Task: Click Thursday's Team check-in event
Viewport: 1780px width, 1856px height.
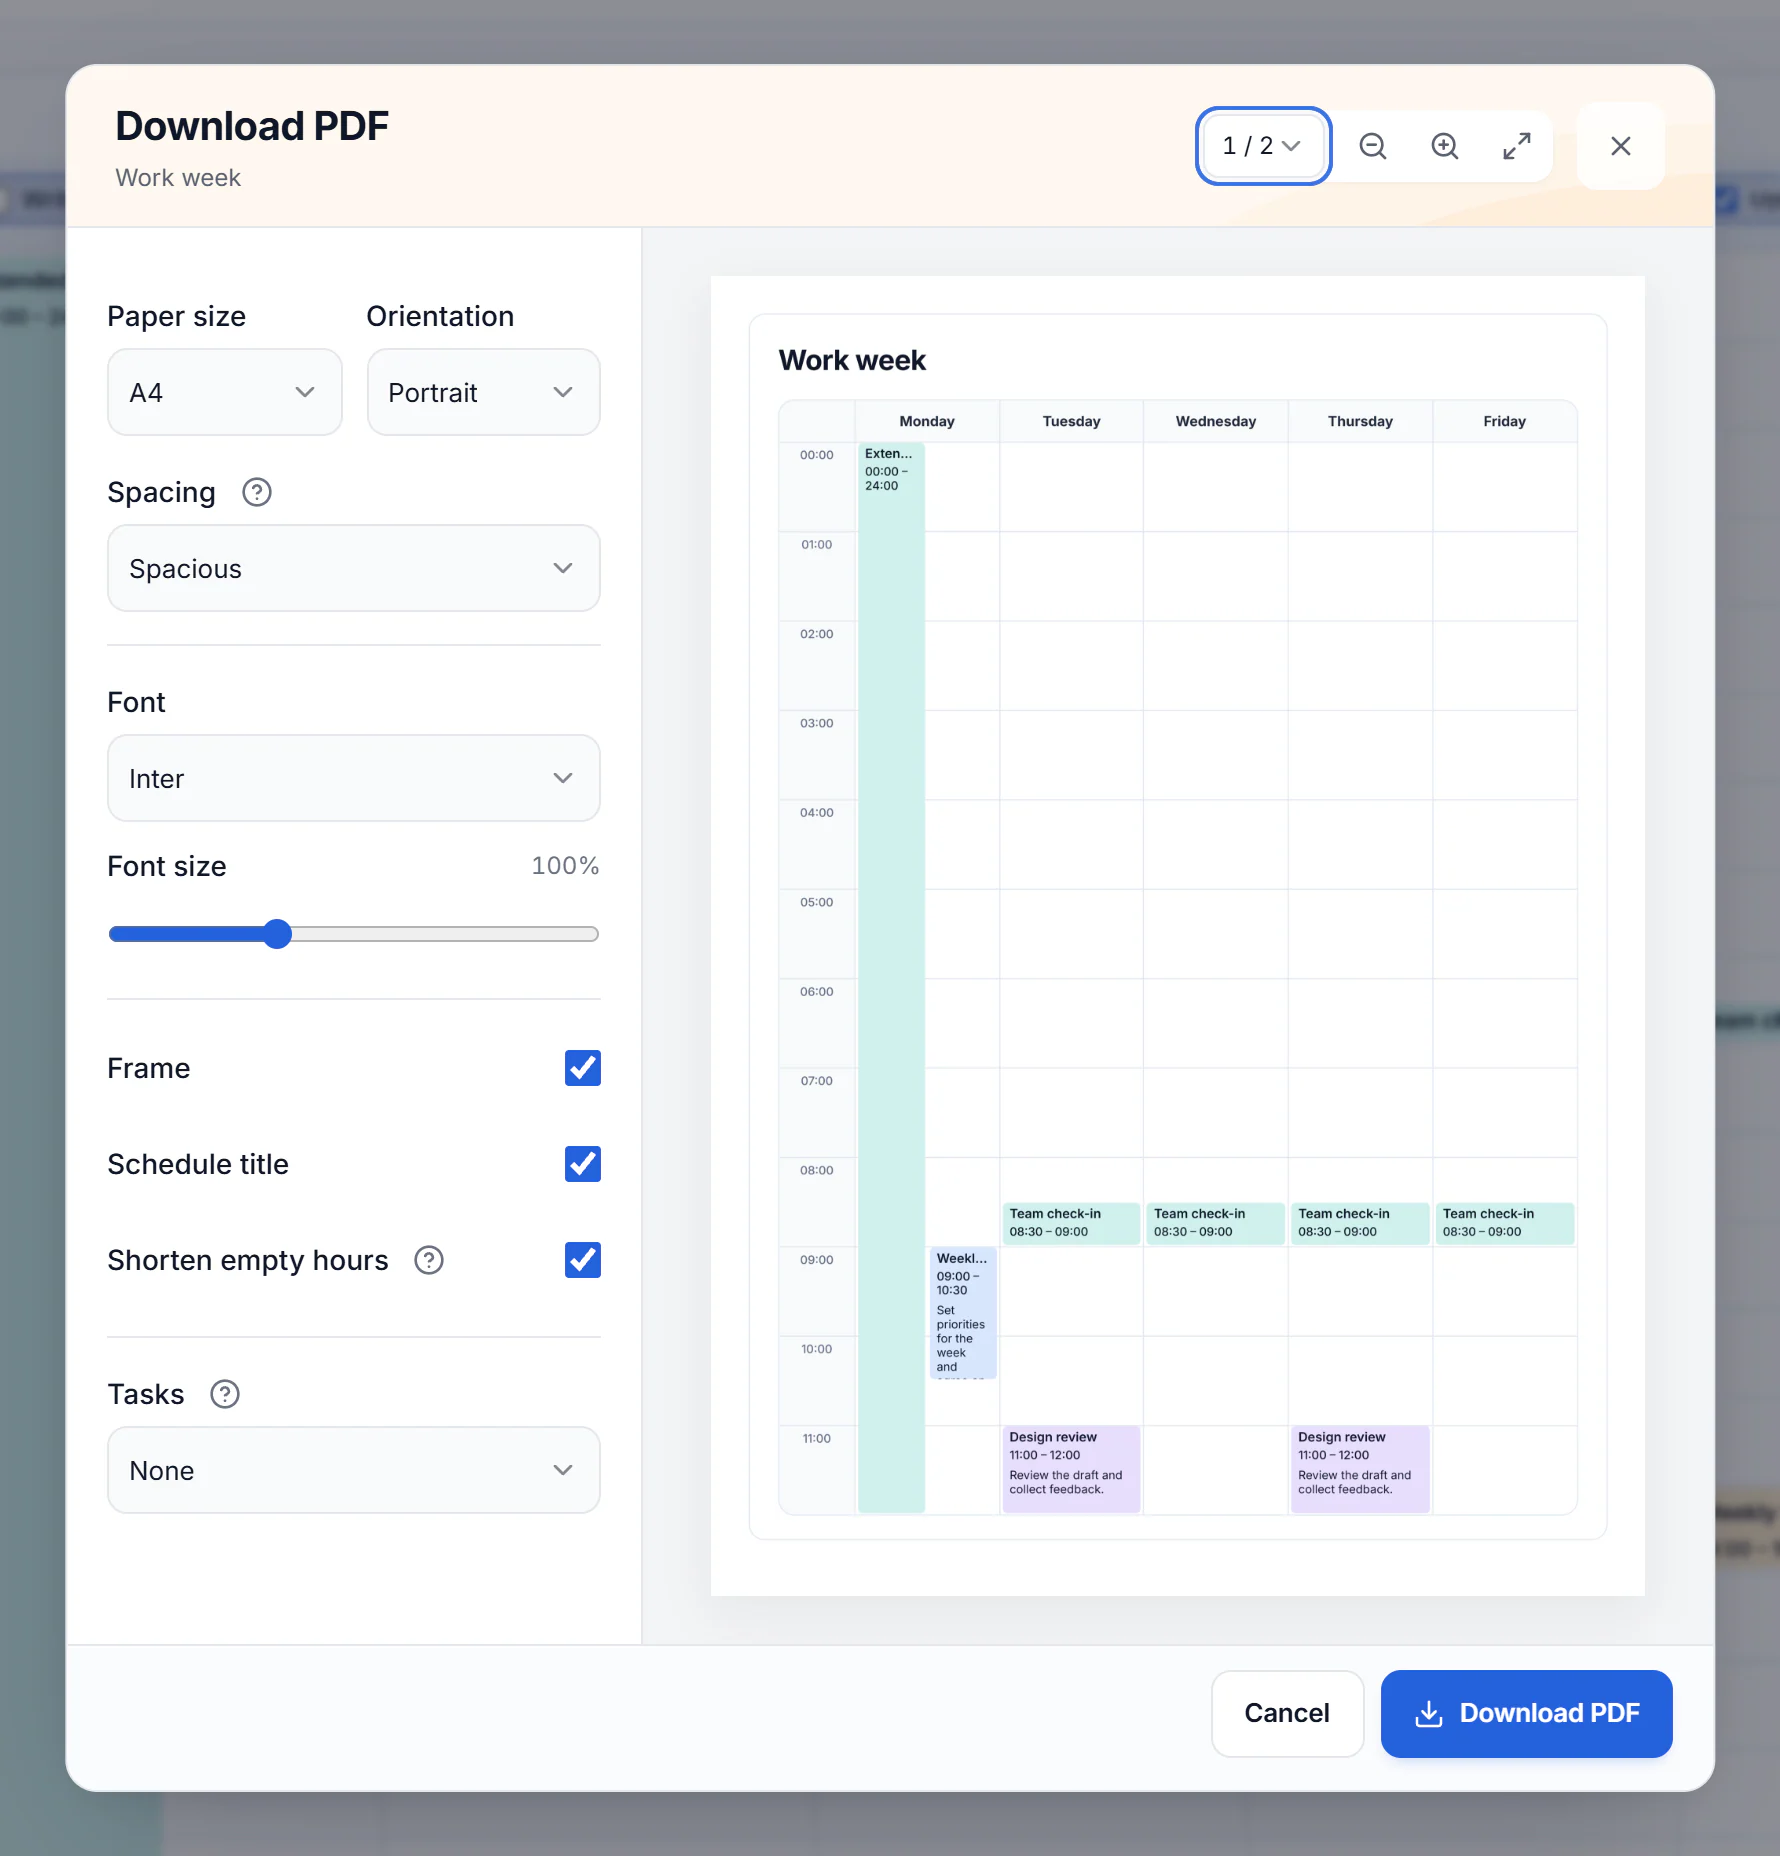Action: (x=1360, y=1223)
